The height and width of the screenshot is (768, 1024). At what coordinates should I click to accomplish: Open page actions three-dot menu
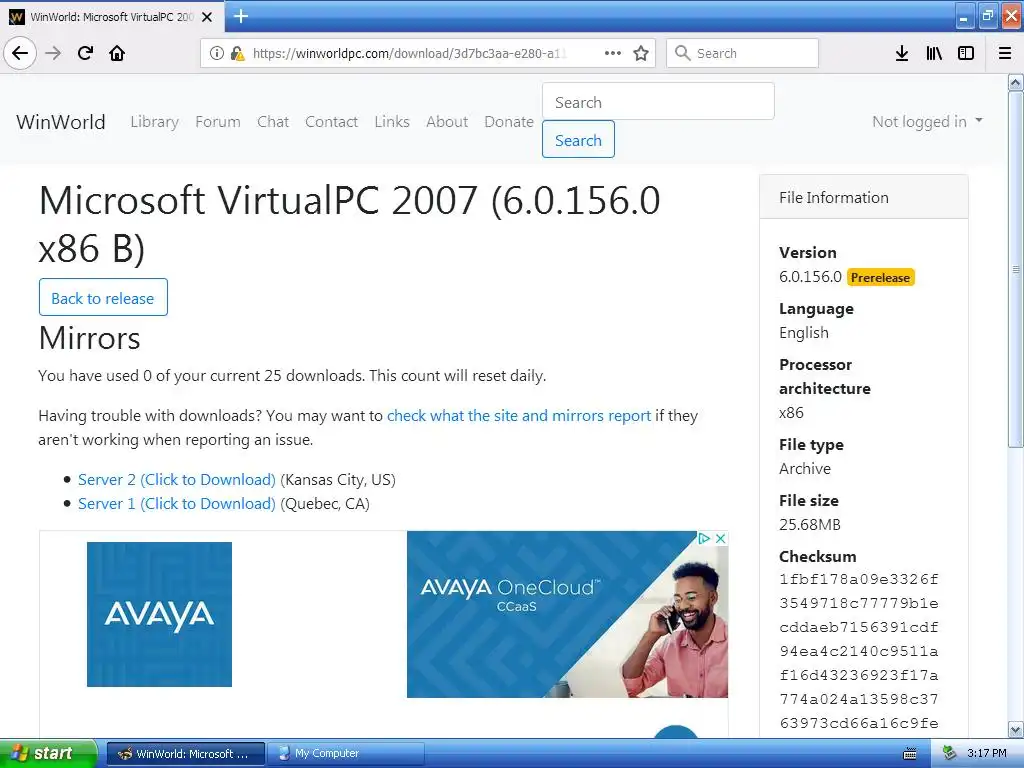(613, 53)
